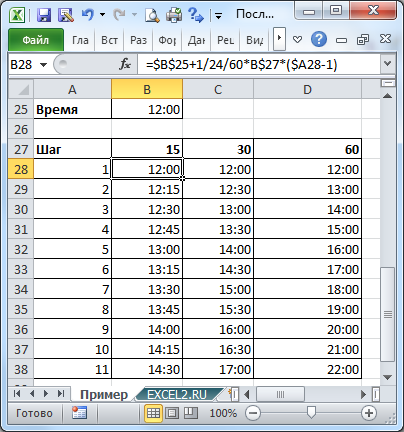Open Excel Help question mark icon
The height and width of the screenshot is (432, 404).
coord(319,40)
